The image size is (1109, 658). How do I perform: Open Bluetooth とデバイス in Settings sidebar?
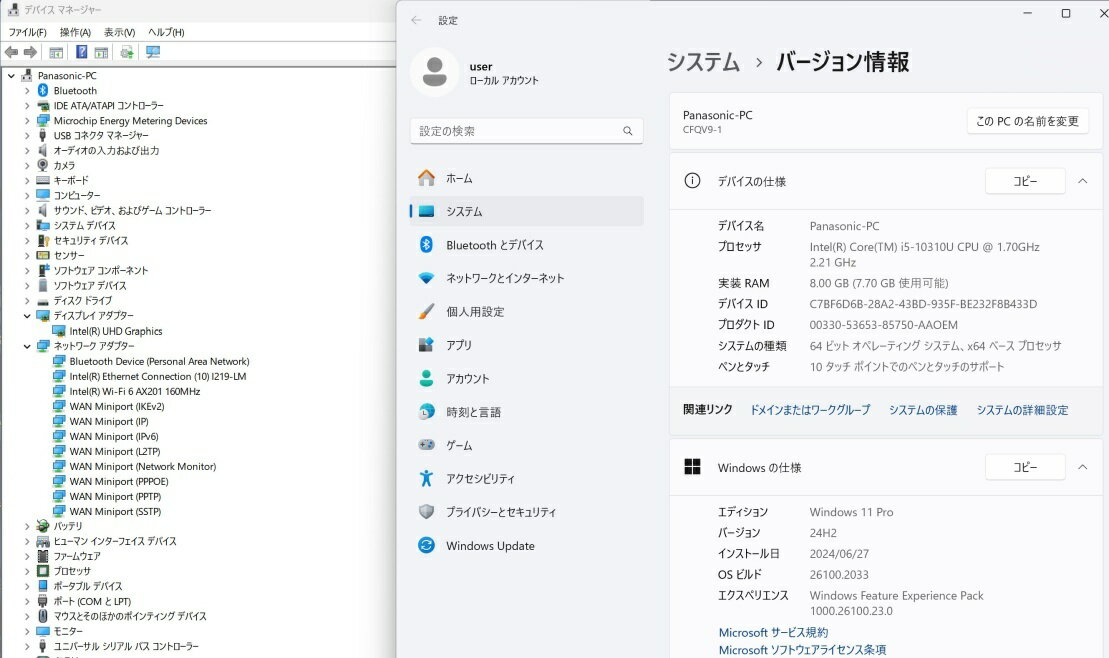point(494,245)
